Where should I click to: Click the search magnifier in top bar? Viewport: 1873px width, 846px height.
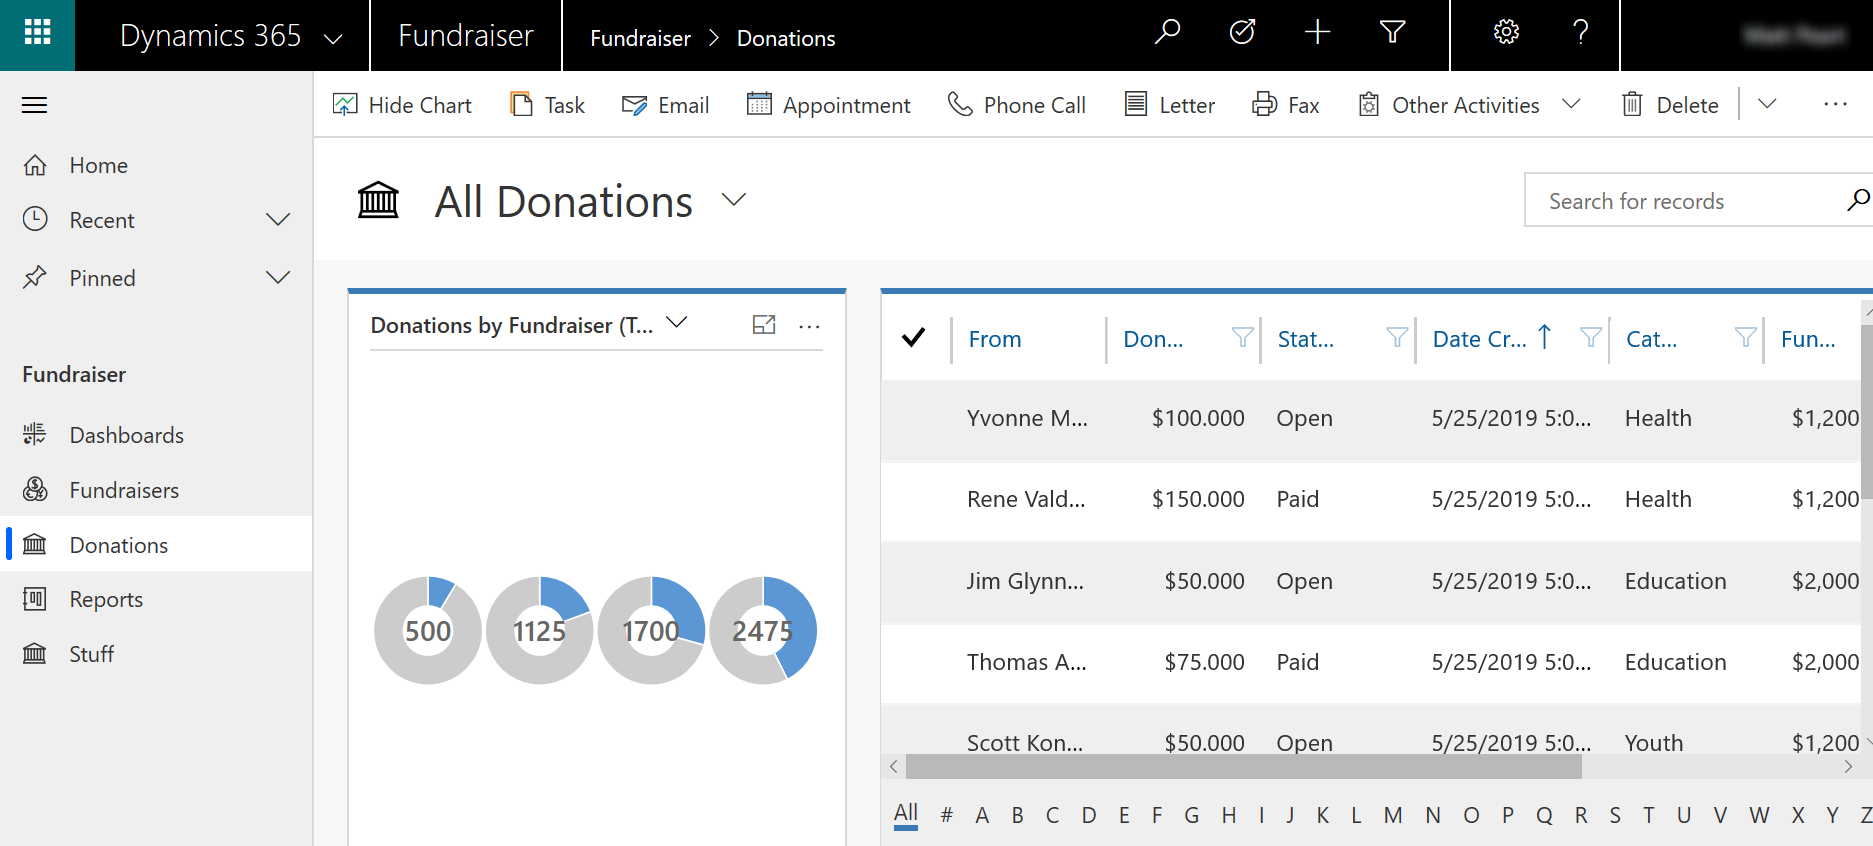pos(1167,33)
